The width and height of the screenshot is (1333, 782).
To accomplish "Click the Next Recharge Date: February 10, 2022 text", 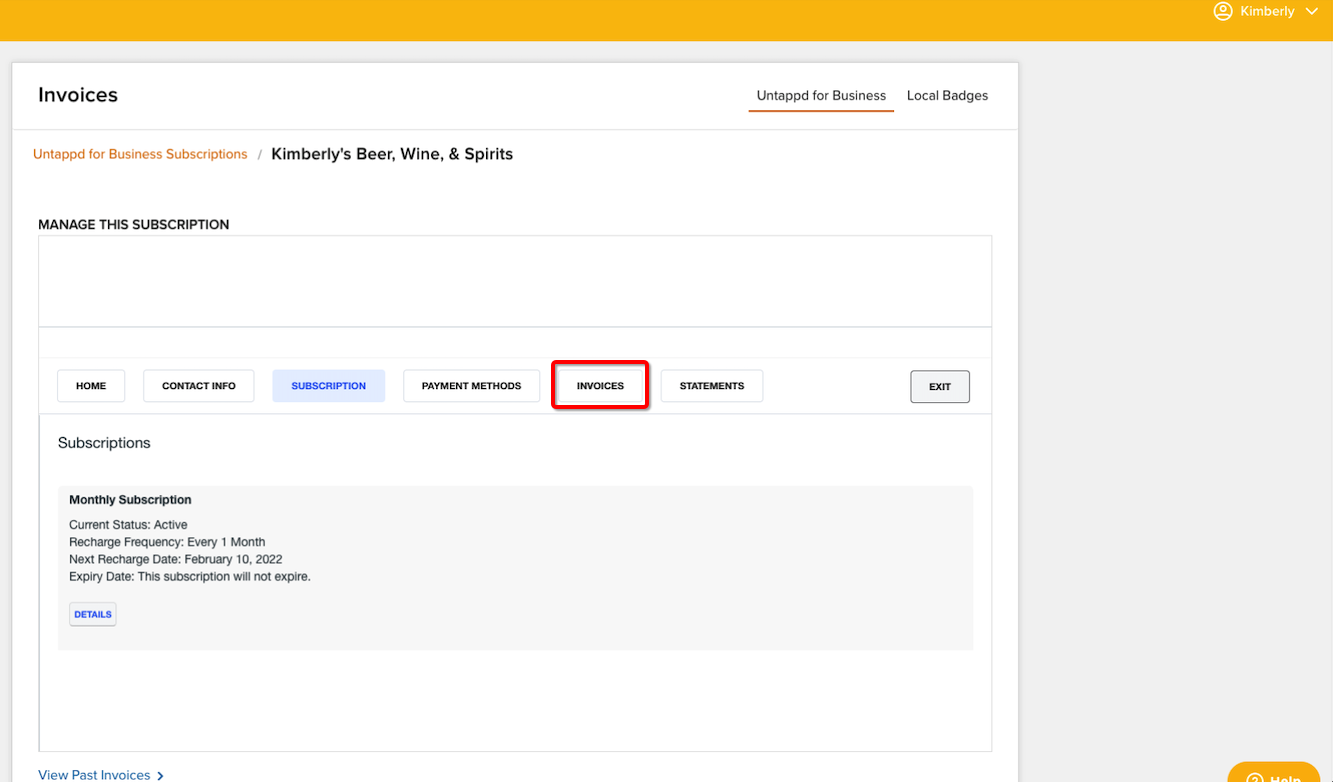I will click(176, 560).
